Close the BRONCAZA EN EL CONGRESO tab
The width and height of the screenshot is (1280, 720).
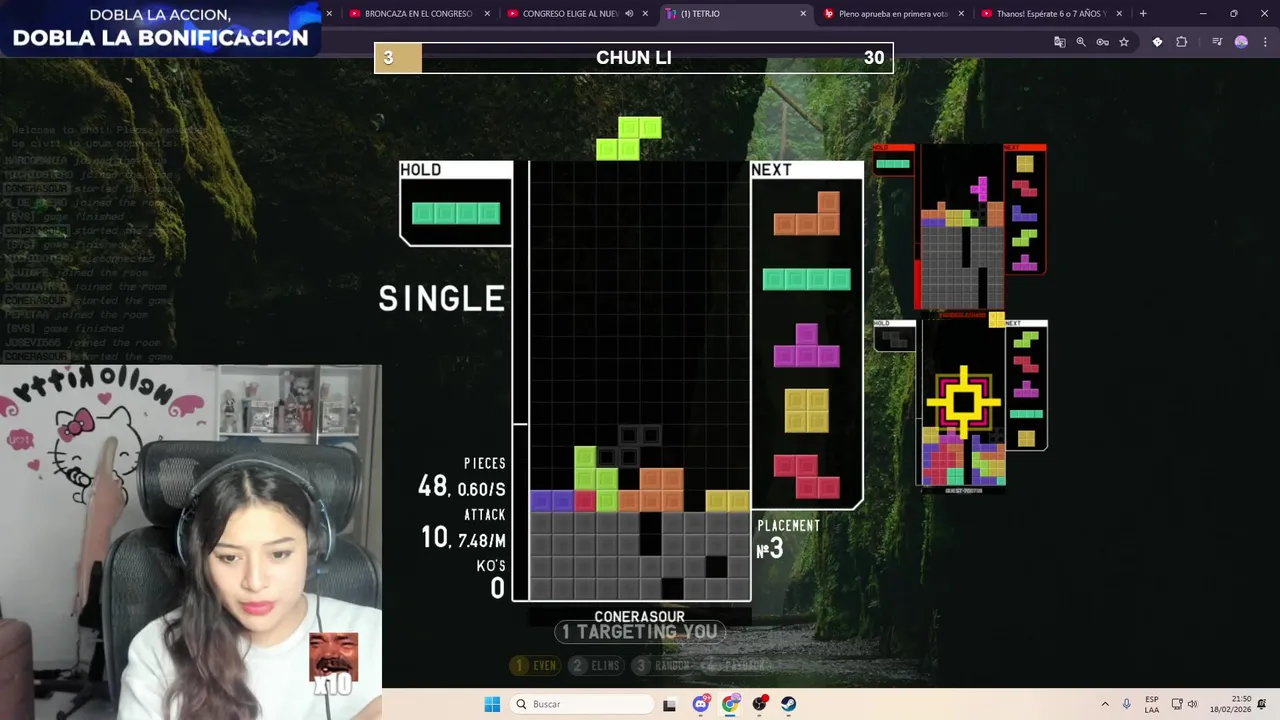tap(487, 14)
